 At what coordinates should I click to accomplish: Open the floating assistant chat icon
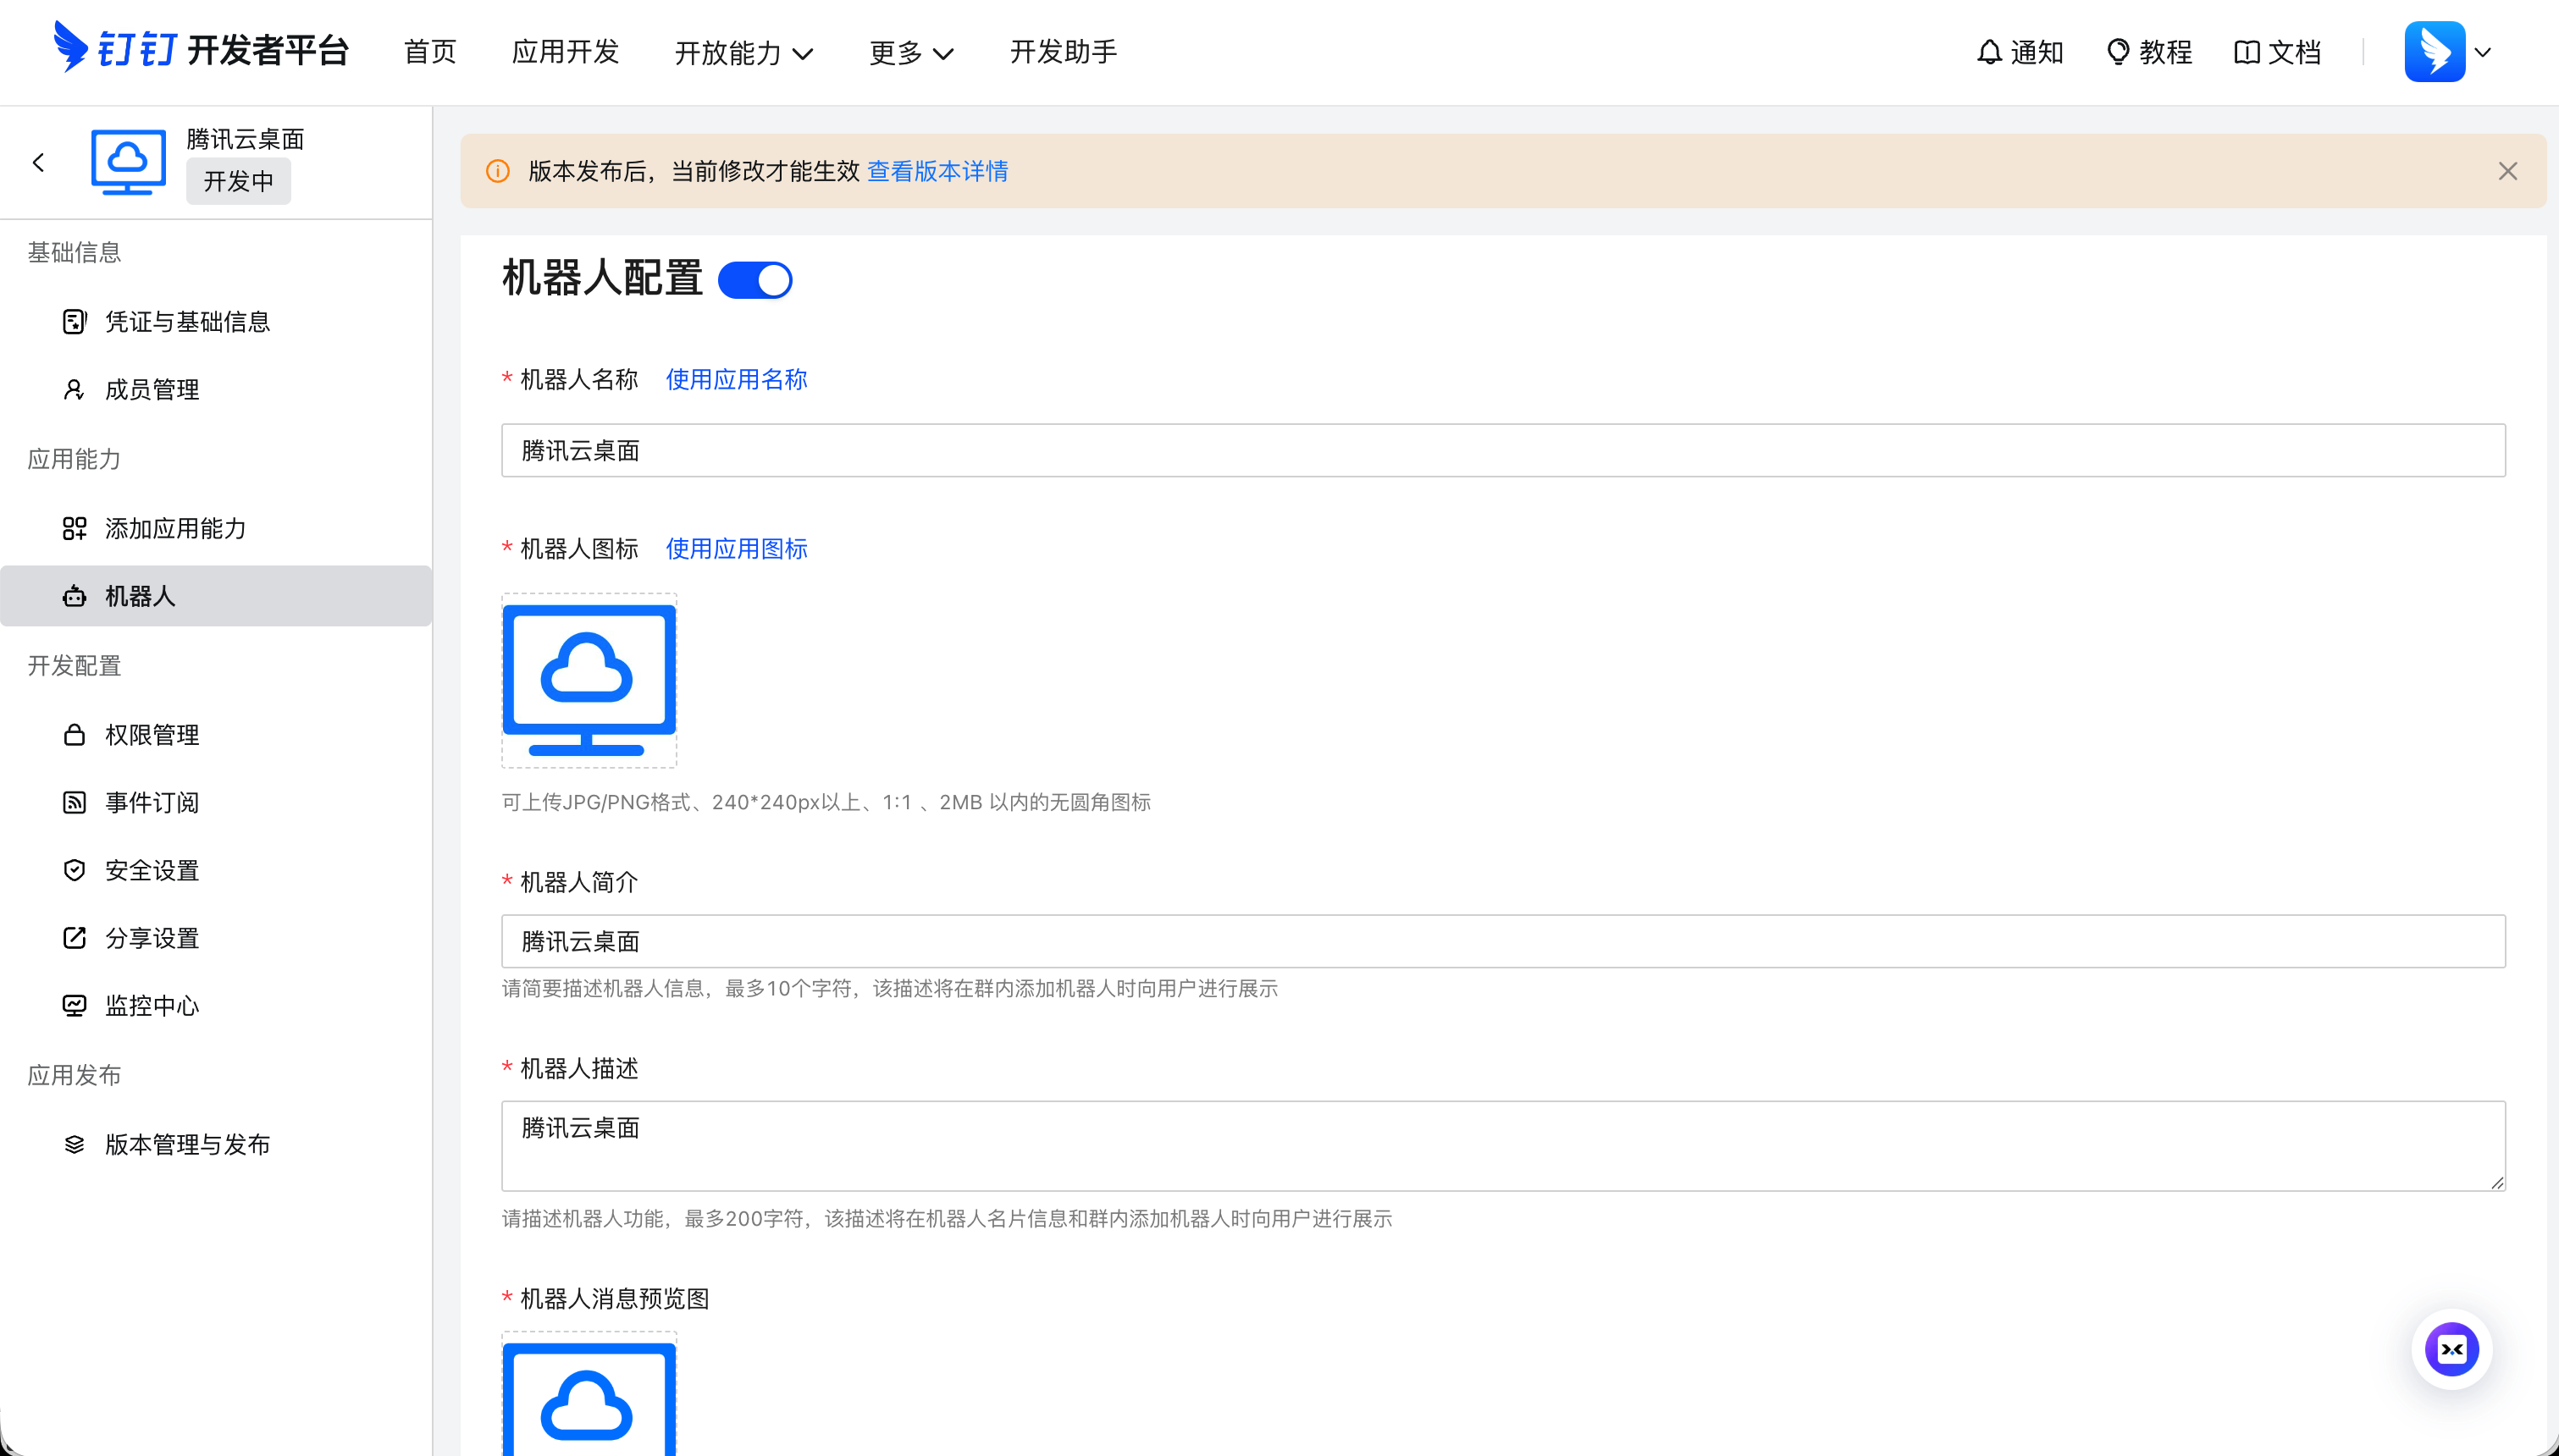tap(2451, 1350)
